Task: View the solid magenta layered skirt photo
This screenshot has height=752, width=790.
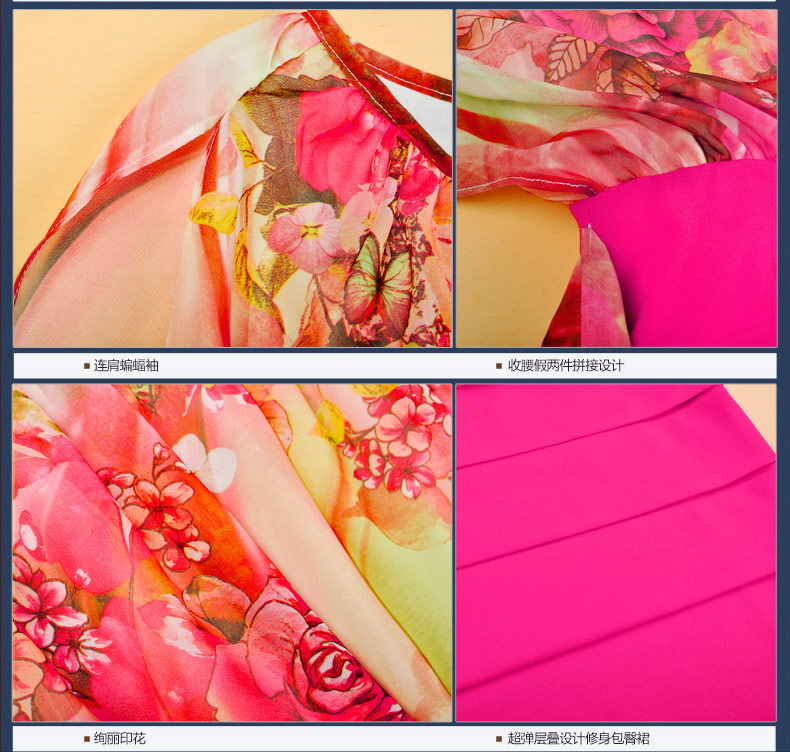Action: click(x=616, y=552)
